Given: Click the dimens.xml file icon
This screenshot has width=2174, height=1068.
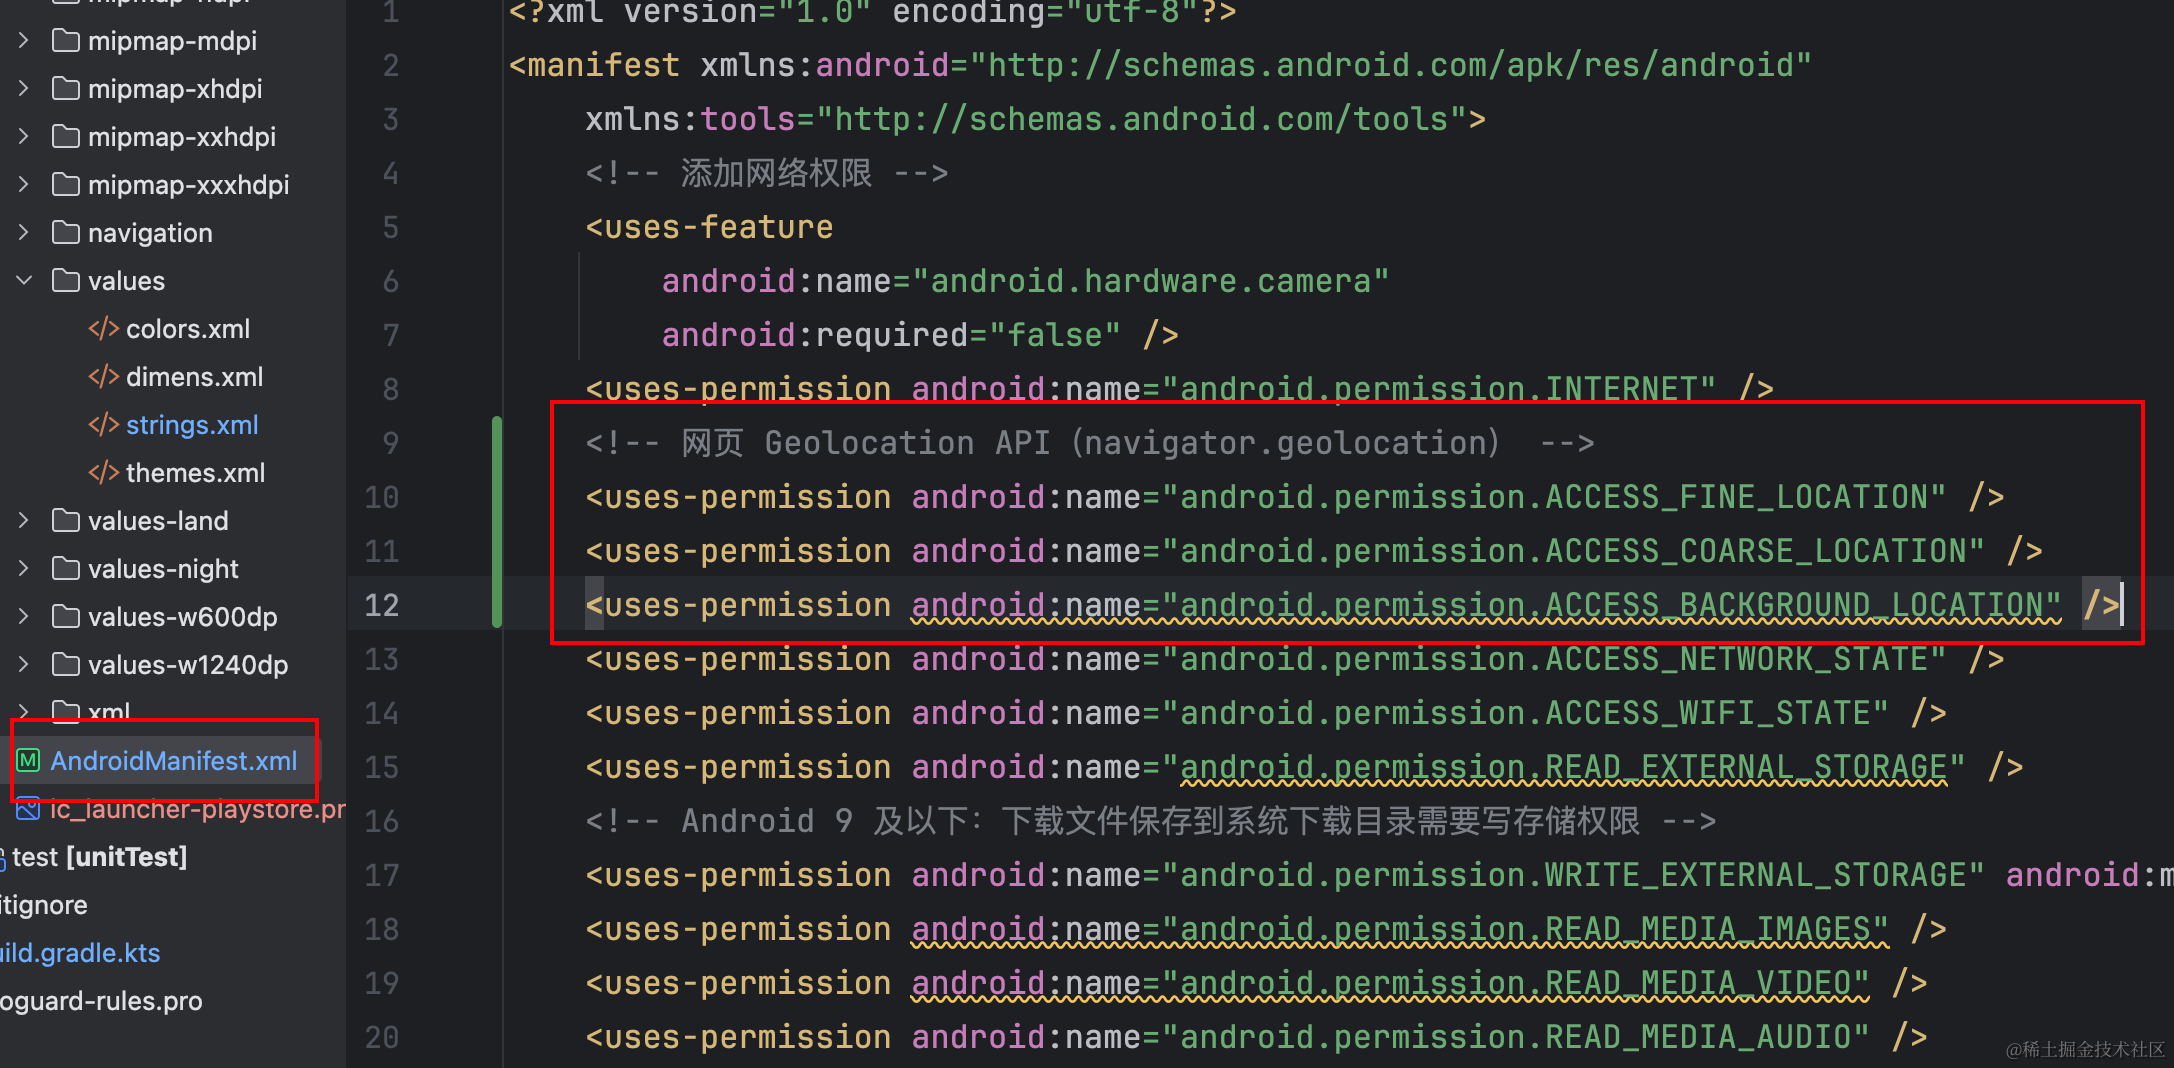Looking at the screenshot, I should click(103, 377).
